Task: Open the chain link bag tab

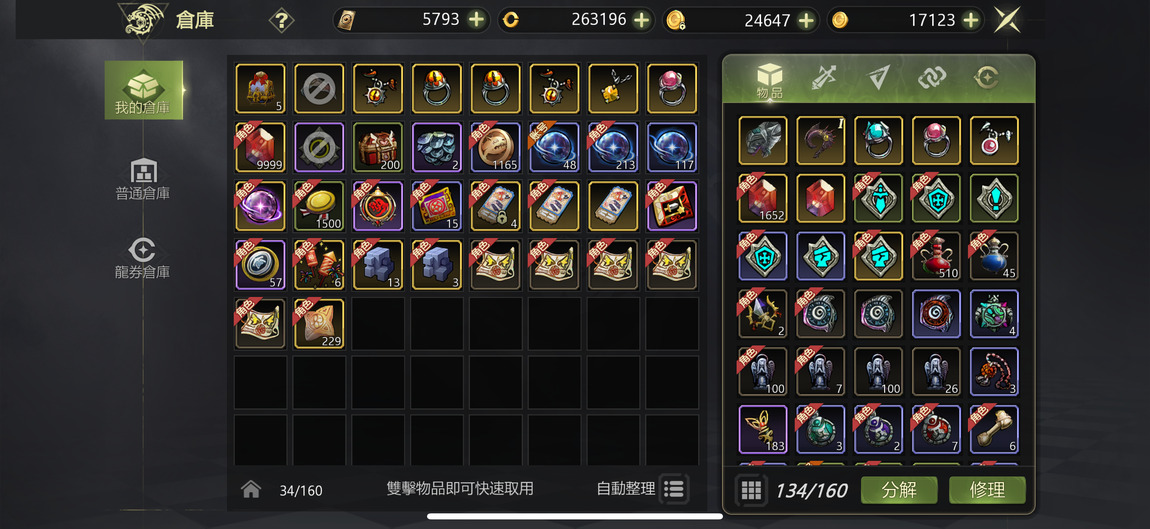Action: pyautogui.click(x=931, y=77)
